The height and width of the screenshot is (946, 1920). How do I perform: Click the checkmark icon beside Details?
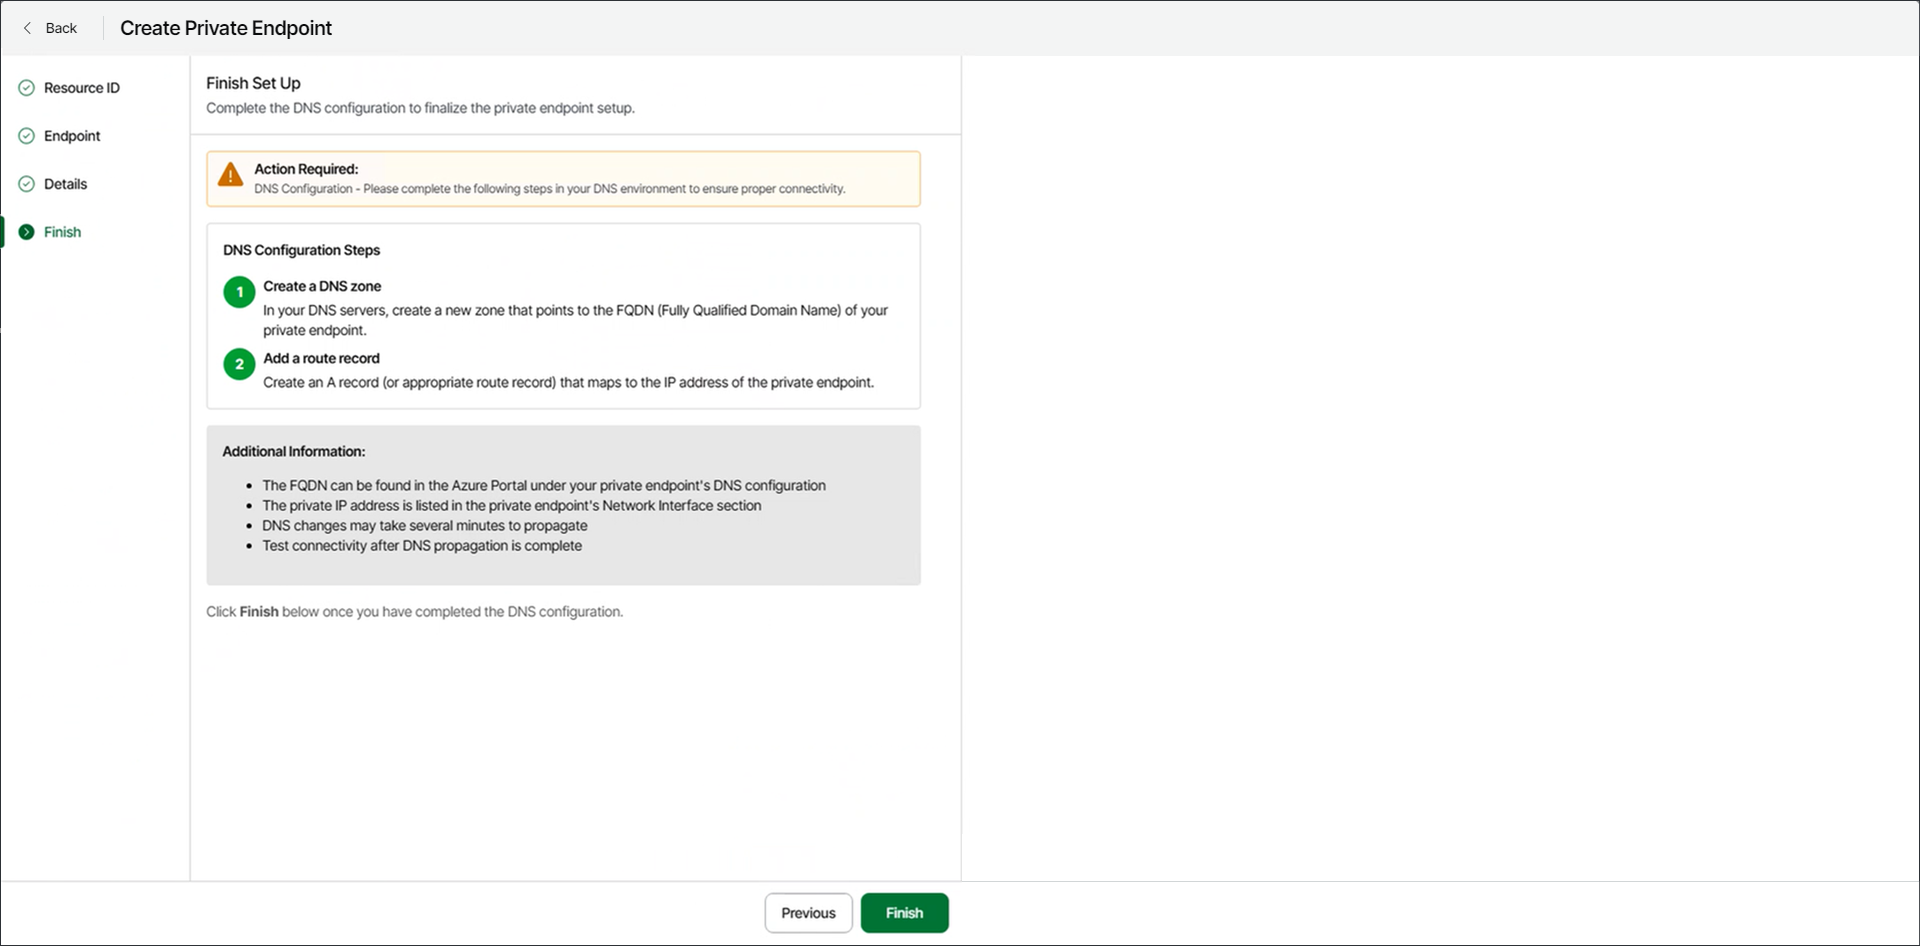[x=26, y=184]
